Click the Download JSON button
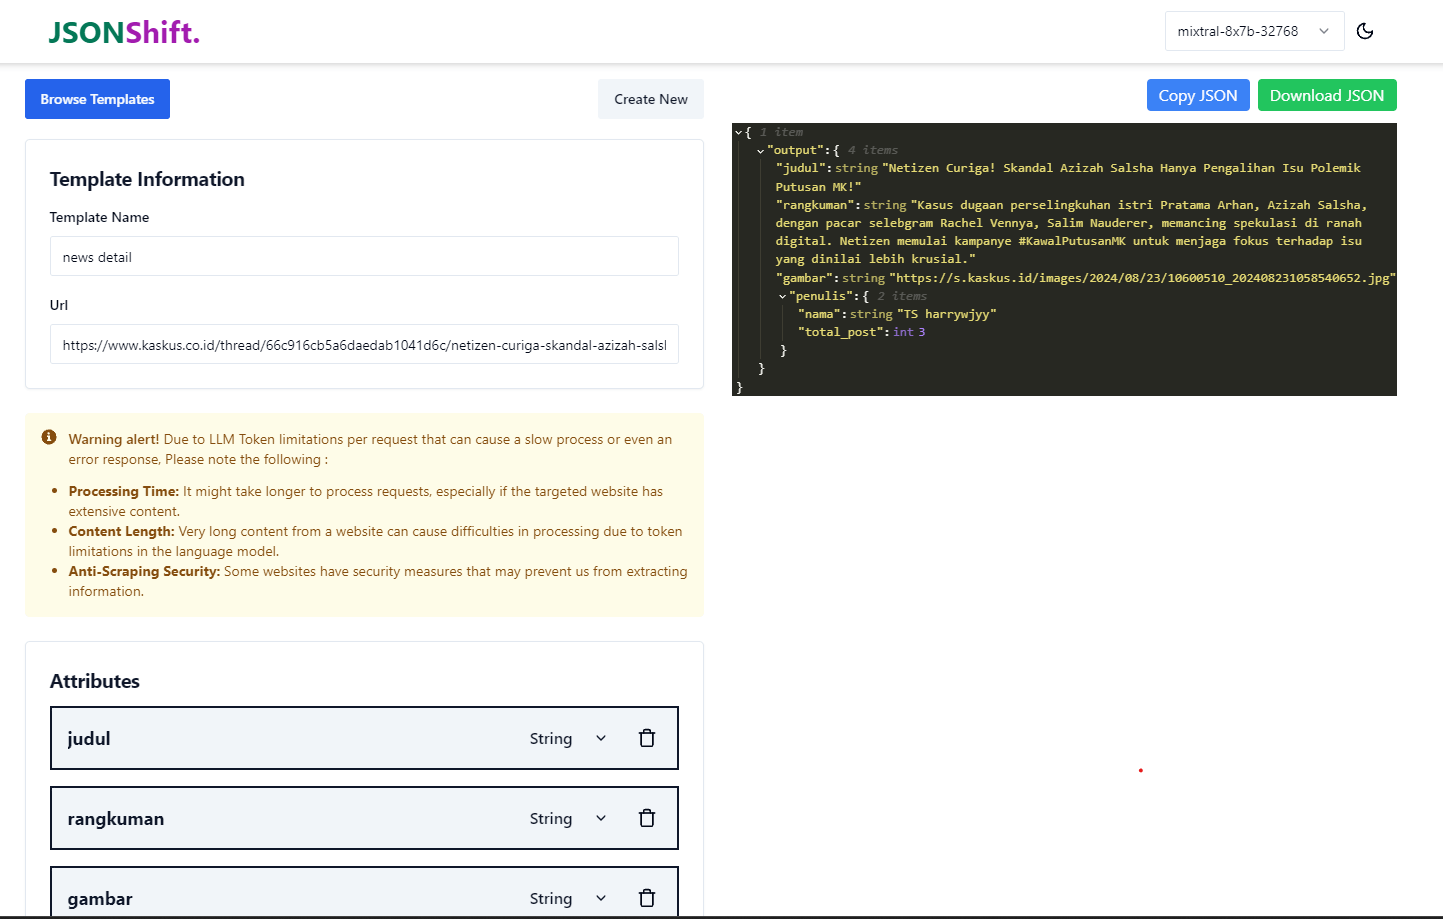Viewport: 1443px width, 919px height. (x=1327, y=95)
